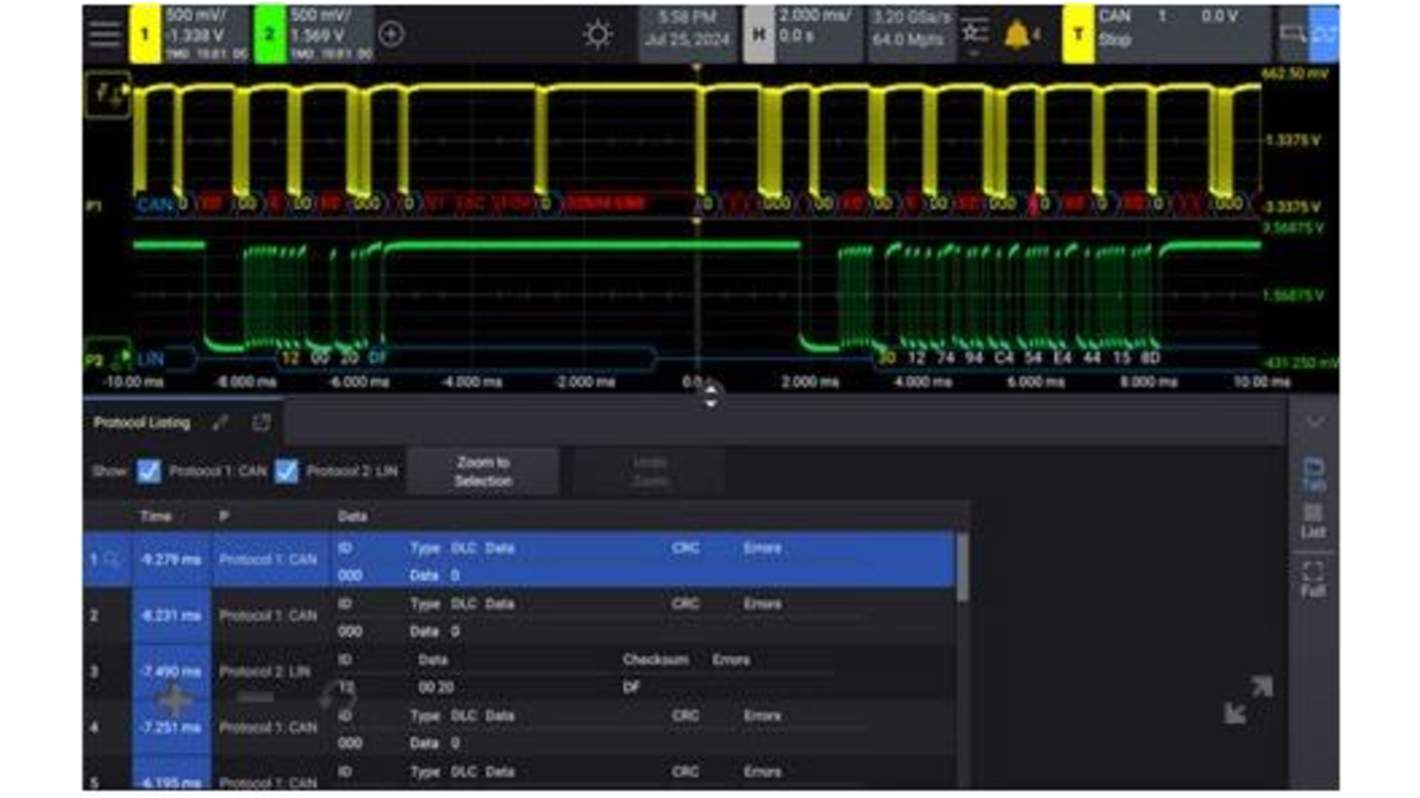Click the protocol listing vertical scrollbar

[x=963, y=567]
